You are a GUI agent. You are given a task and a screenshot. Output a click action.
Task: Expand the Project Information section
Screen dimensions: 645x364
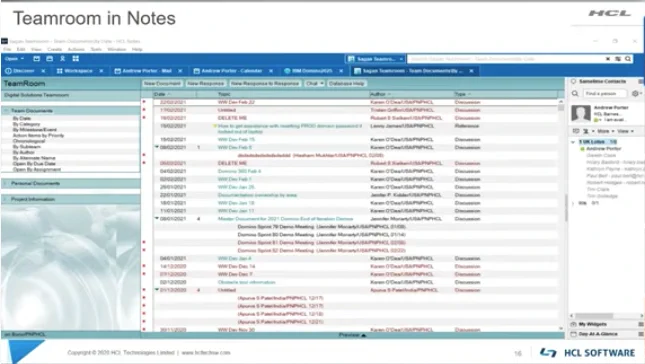(x=6, y=199)
